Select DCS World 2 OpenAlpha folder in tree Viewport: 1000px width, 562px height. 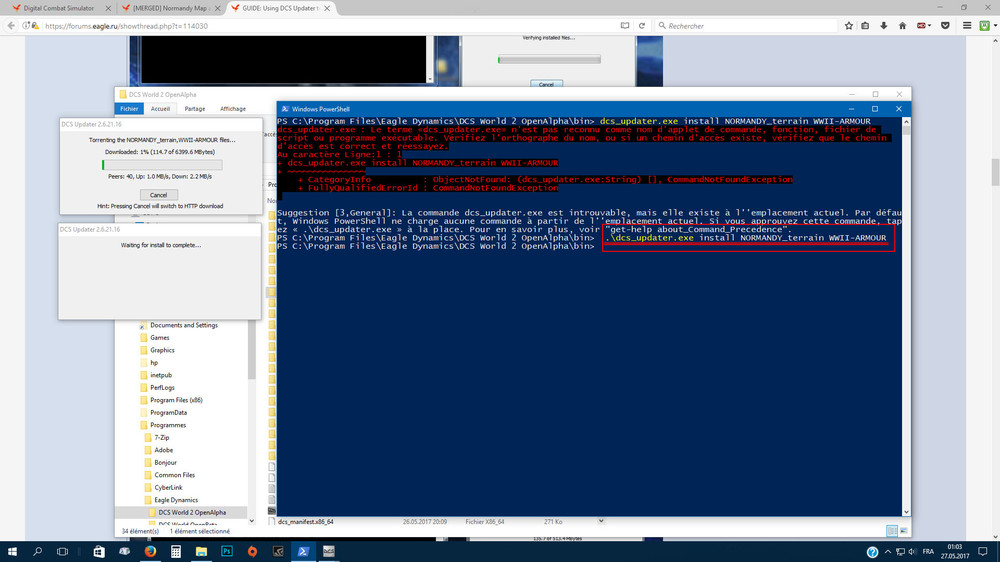point(191,512)
